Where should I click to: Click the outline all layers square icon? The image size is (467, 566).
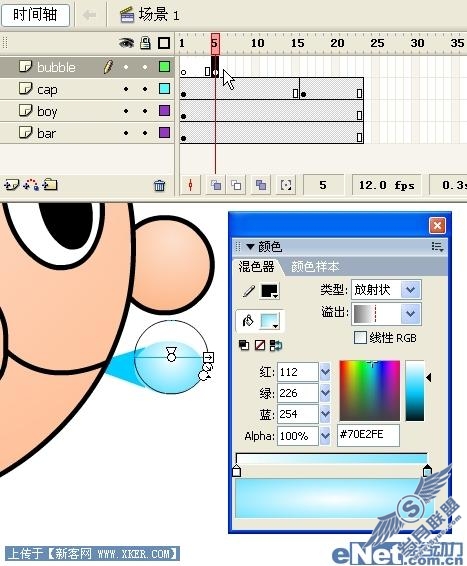164,43
